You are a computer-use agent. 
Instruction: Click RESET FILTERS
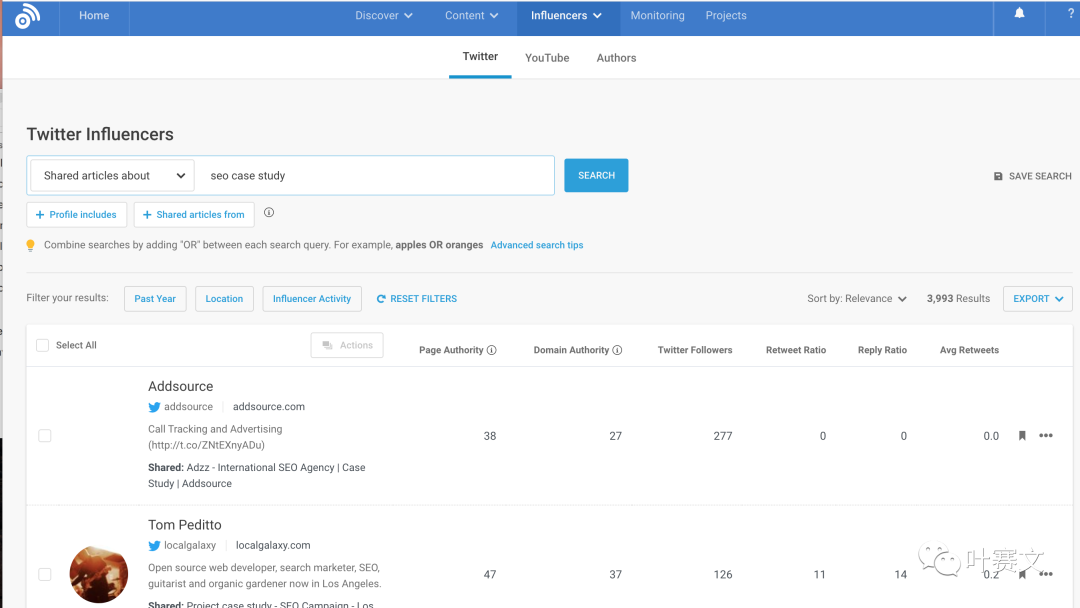click(x=417, y=299)
